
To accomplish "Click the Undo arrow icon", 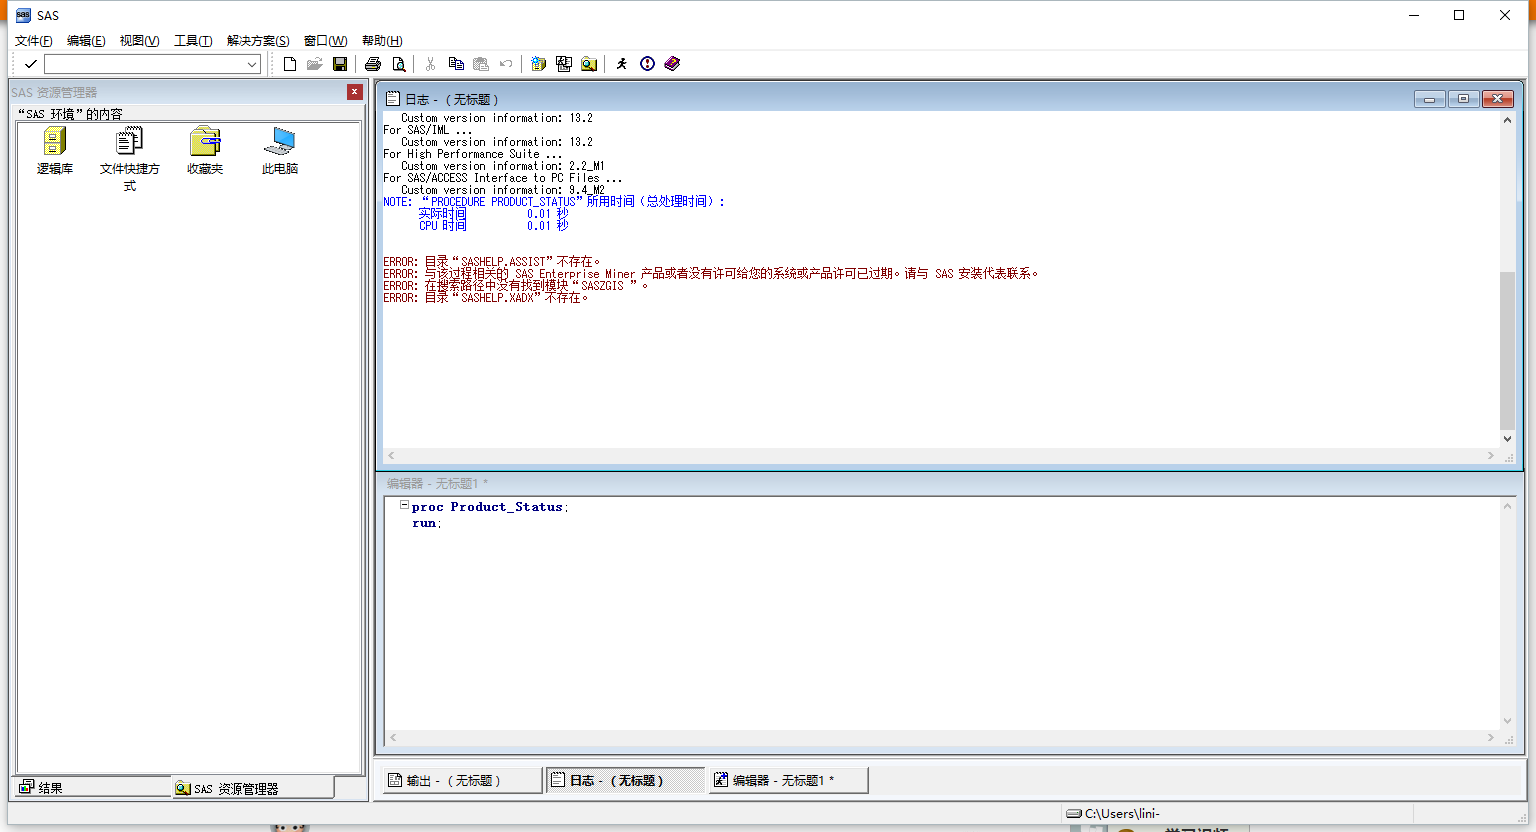I will [x=506, y=64].
